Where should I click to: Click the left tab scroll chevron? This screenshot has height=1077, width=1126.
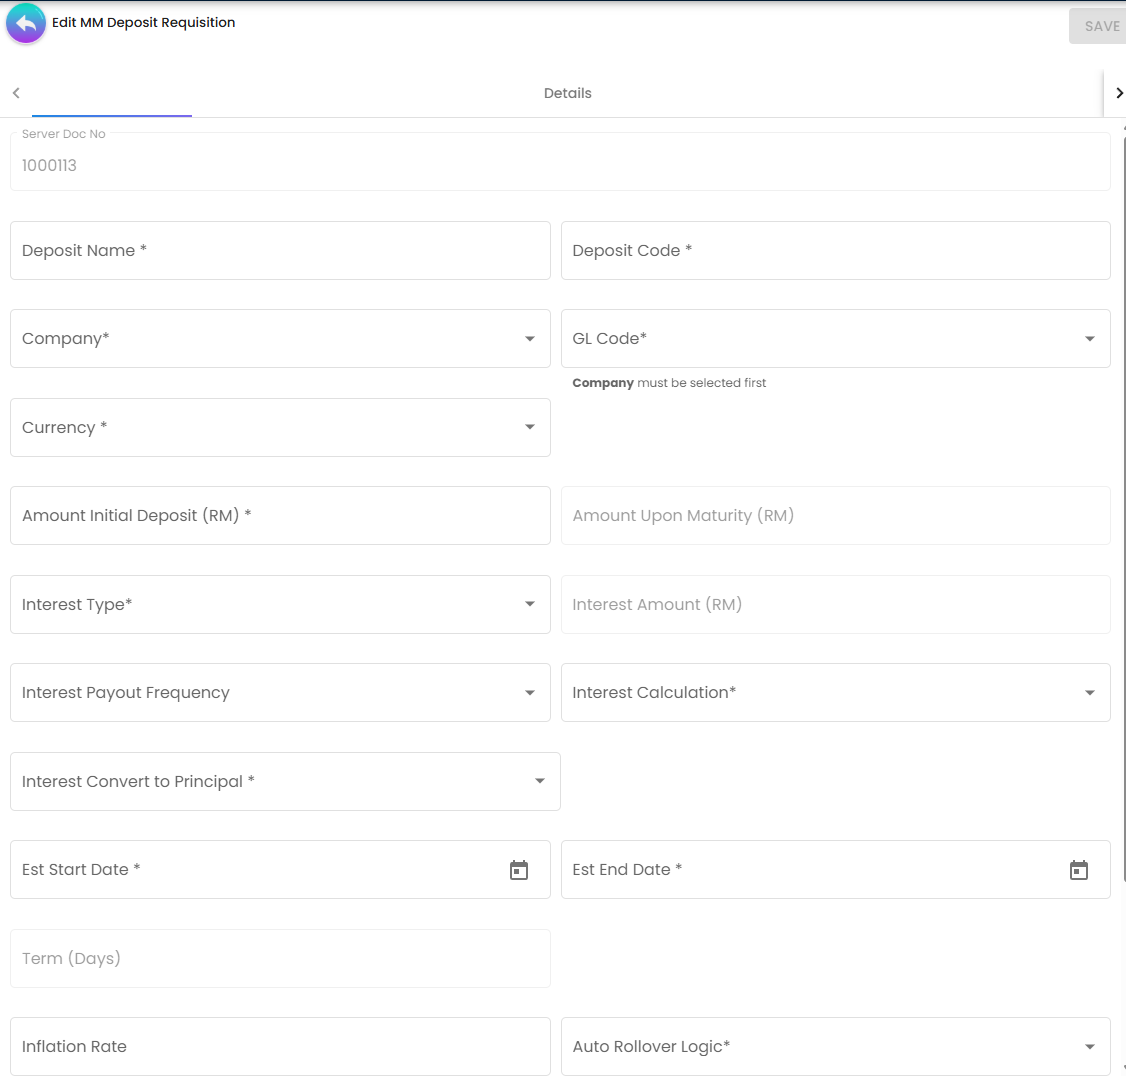(16, 93)
